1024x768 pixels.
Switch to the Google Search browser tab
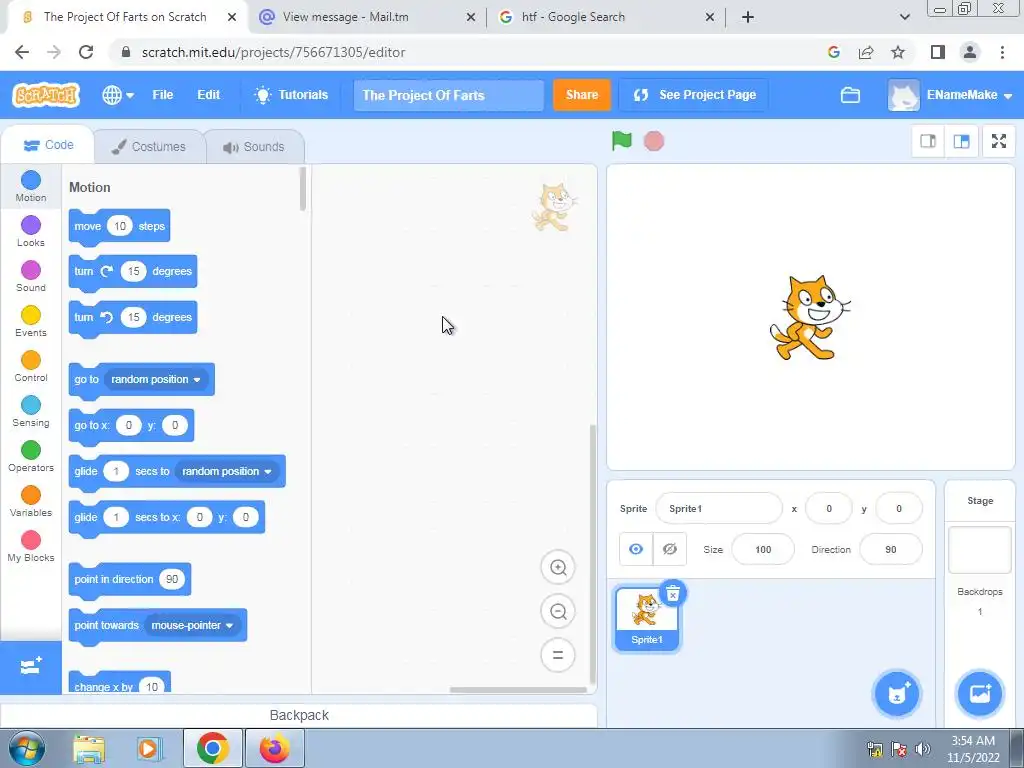(x=607, y=17)
